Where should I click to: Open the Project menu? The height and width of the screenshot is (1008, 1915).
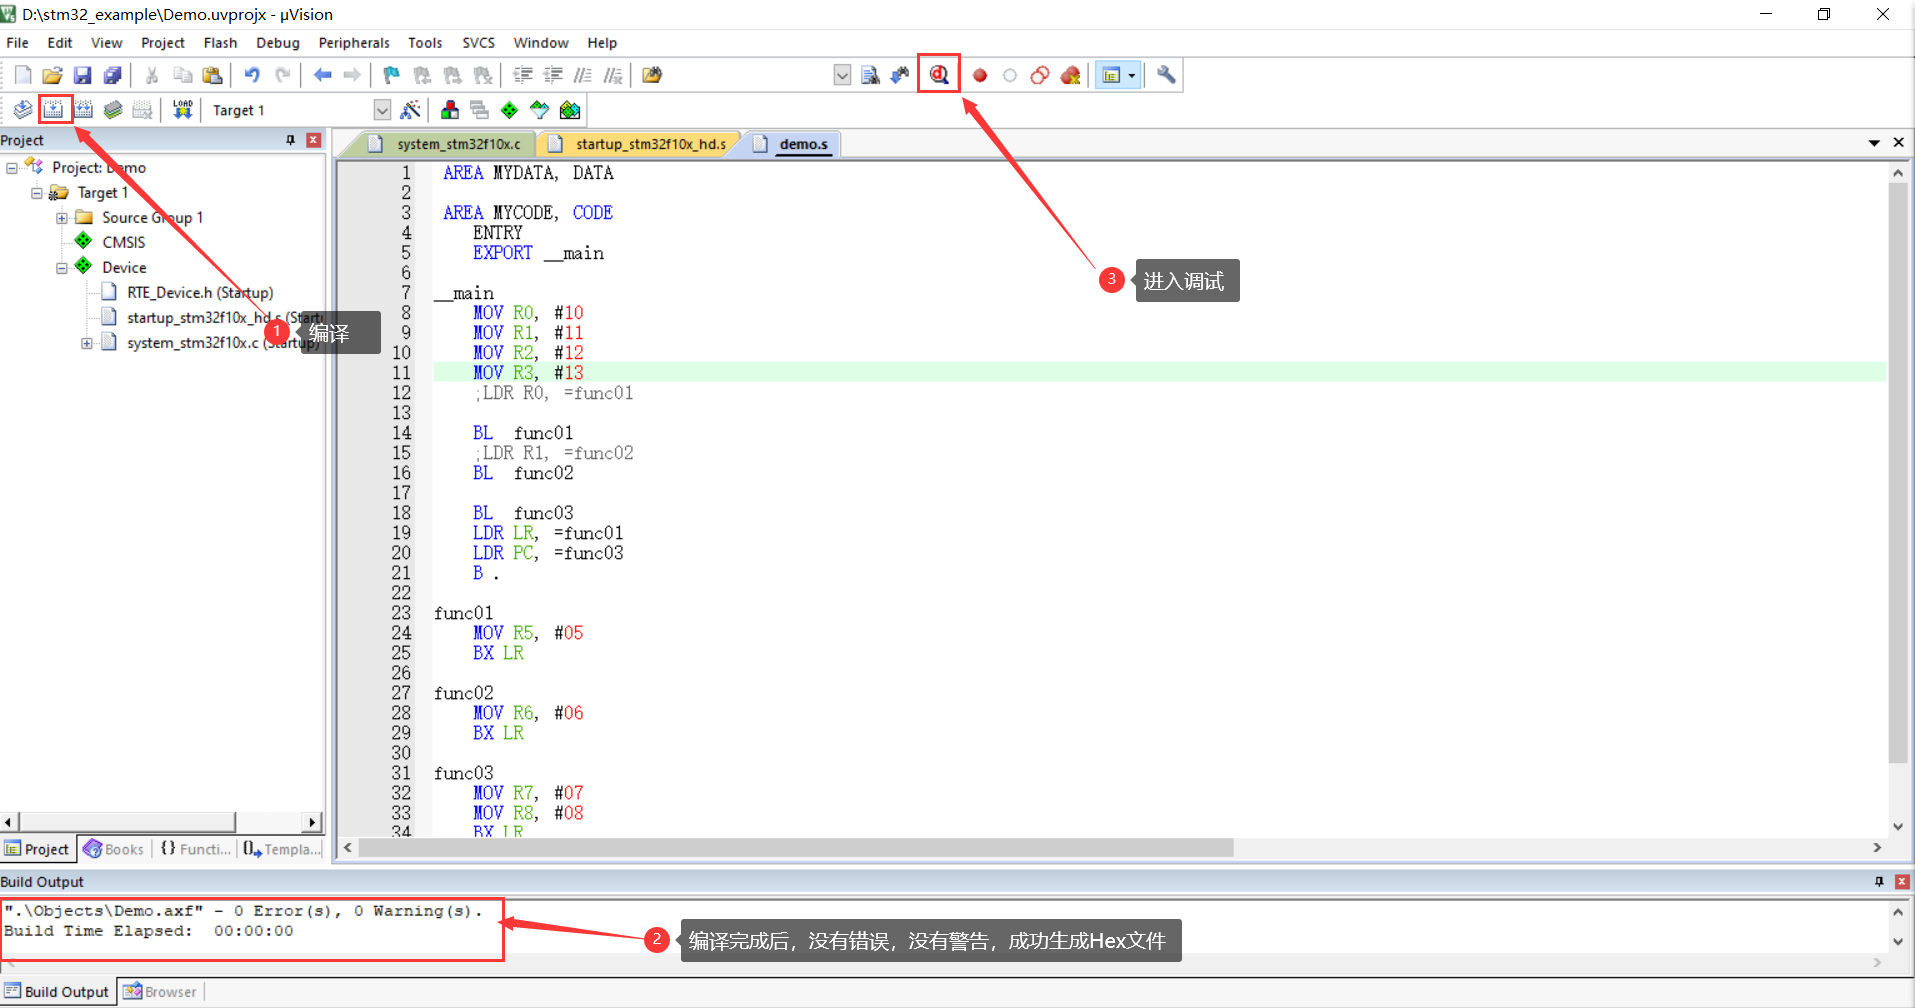[163, 43]
